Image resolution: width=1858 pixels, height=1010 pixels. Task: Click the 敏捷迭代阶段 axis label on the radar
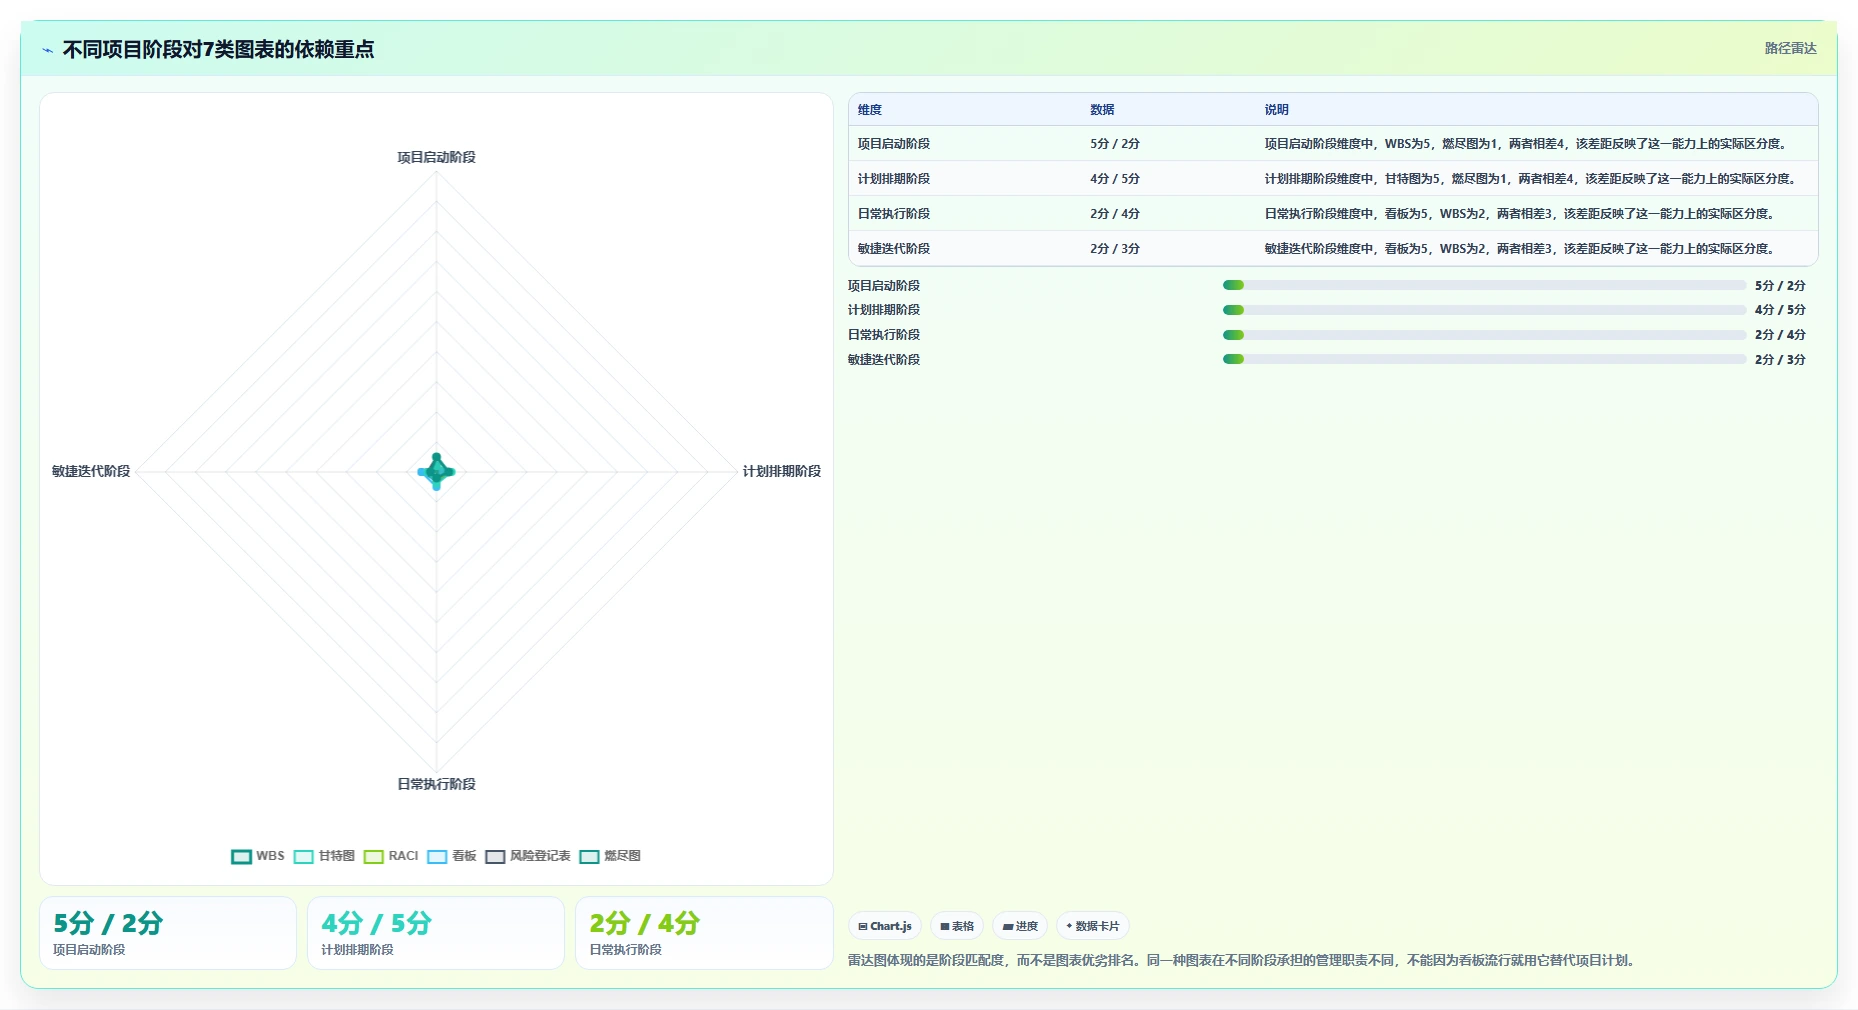(x=91, y=471)
